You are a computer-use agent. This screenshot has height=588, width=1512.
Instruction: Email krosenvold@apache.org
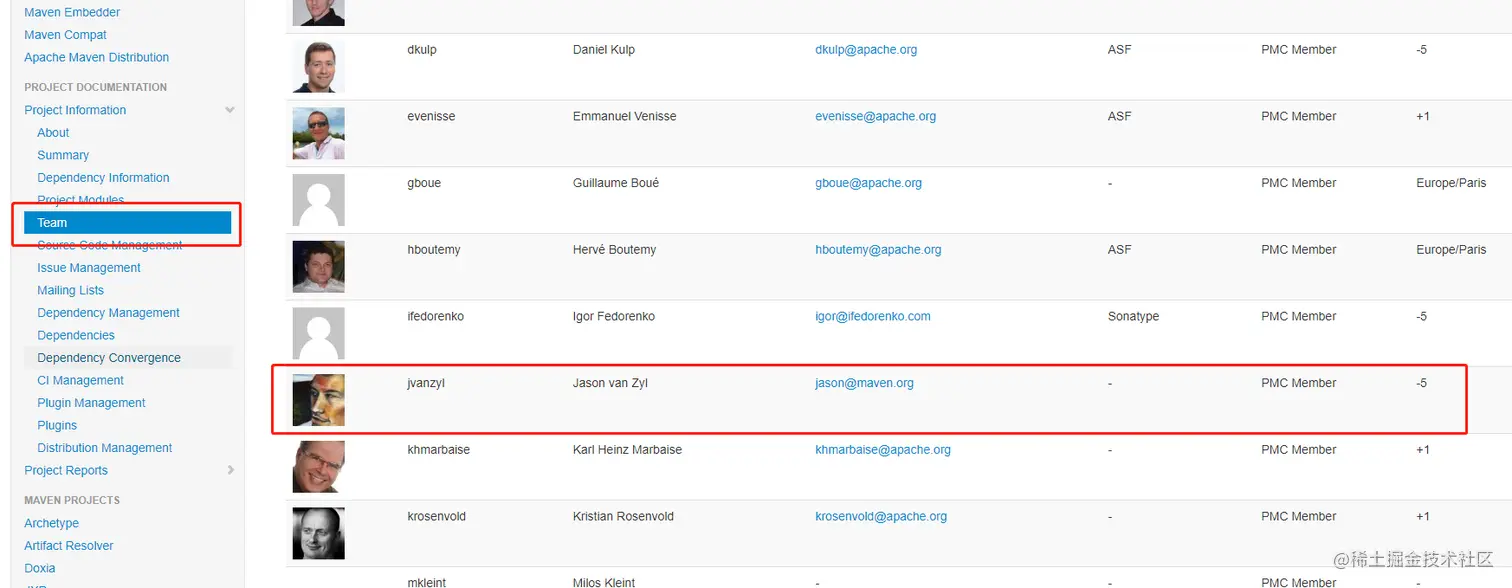tap(881, 516)
